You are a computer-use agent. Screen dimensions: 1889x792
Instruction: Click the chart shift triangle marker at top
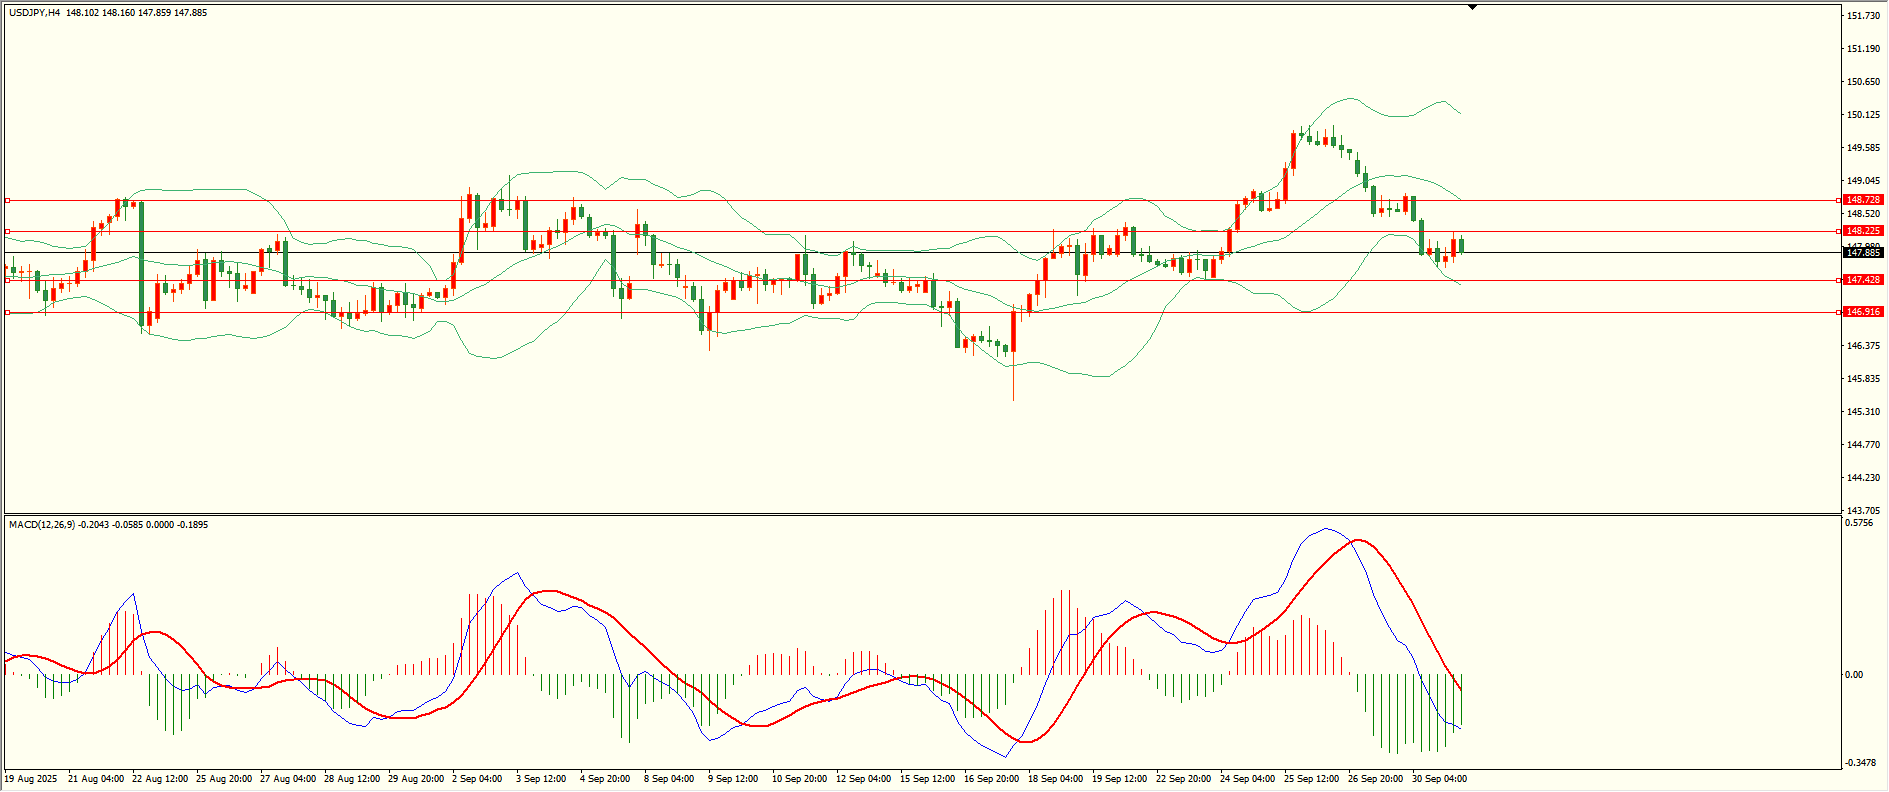coord(1472,7)
